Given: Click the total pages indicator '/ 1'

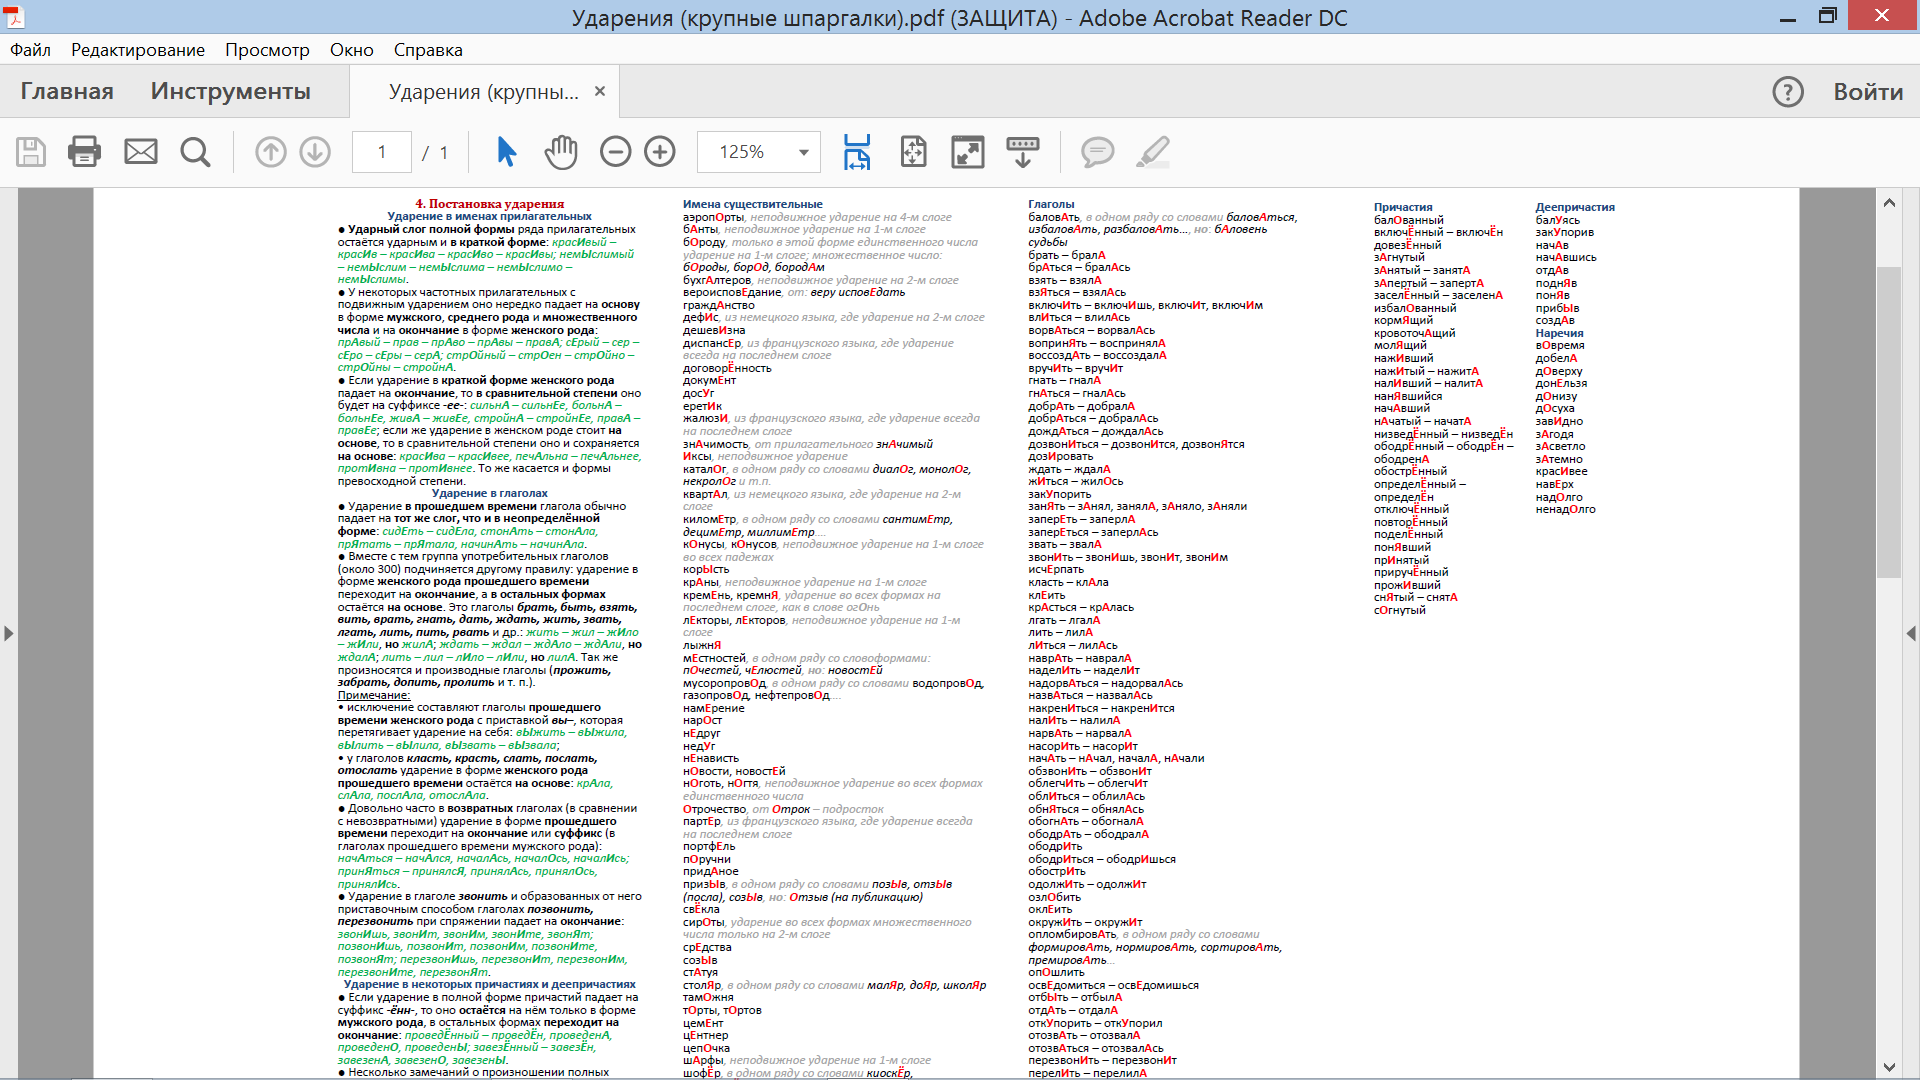Looking at the screenshot, I should tap(435, 152).
